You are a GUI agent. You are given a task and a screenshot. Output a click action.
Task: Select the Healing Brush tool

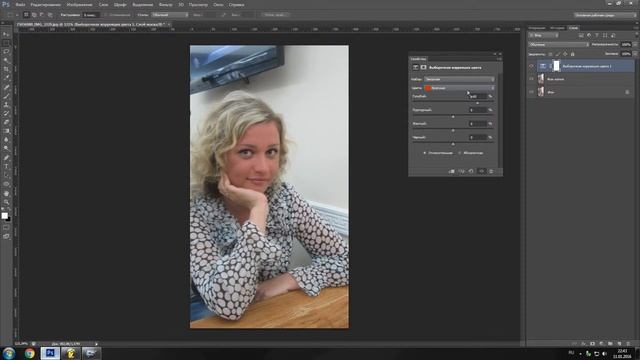click(6, 87)
